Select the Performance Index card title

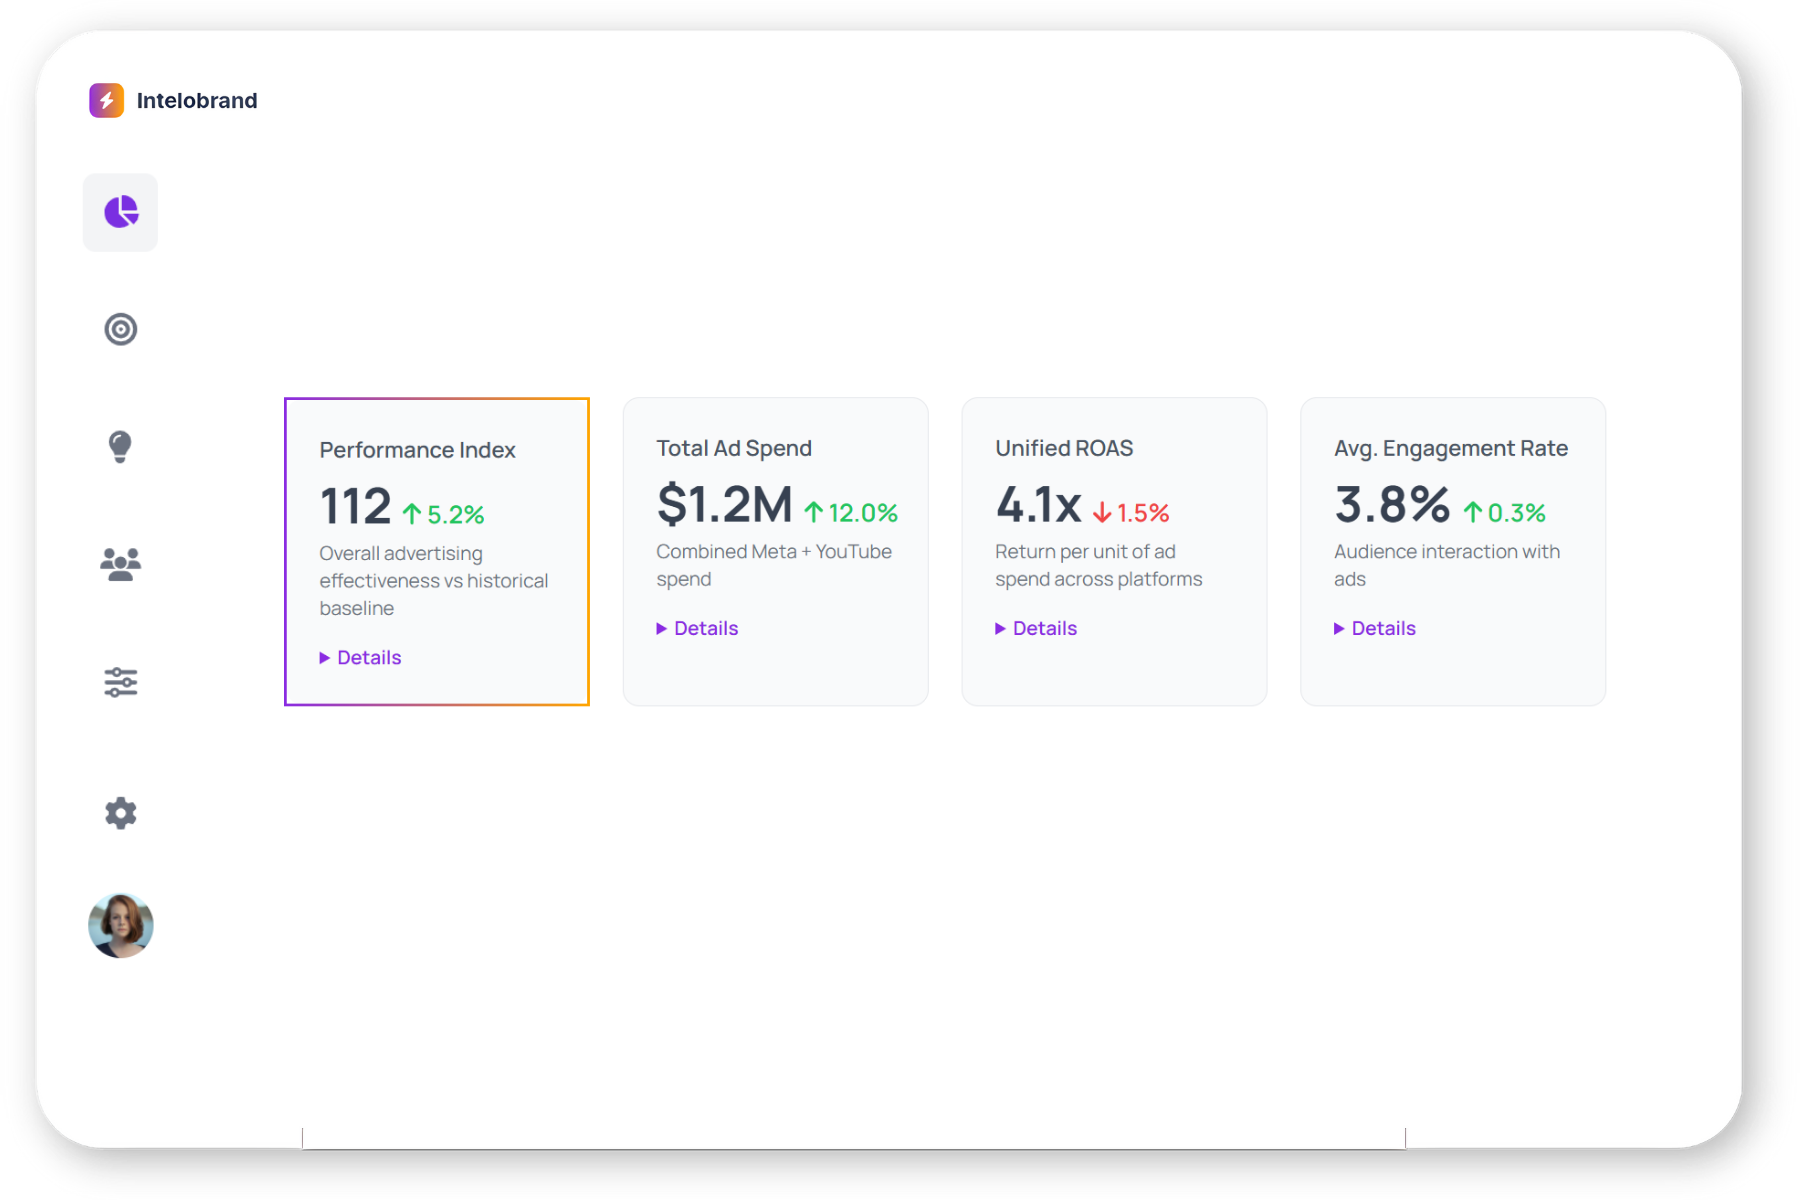click(417, 450)
